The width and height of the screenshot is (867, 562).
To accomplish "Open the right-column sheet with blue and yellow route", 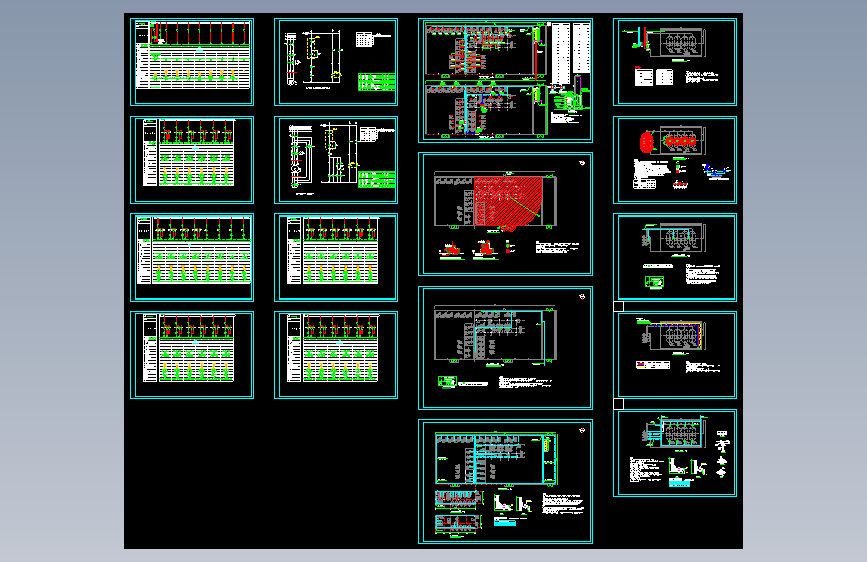I will pos(675,355).
